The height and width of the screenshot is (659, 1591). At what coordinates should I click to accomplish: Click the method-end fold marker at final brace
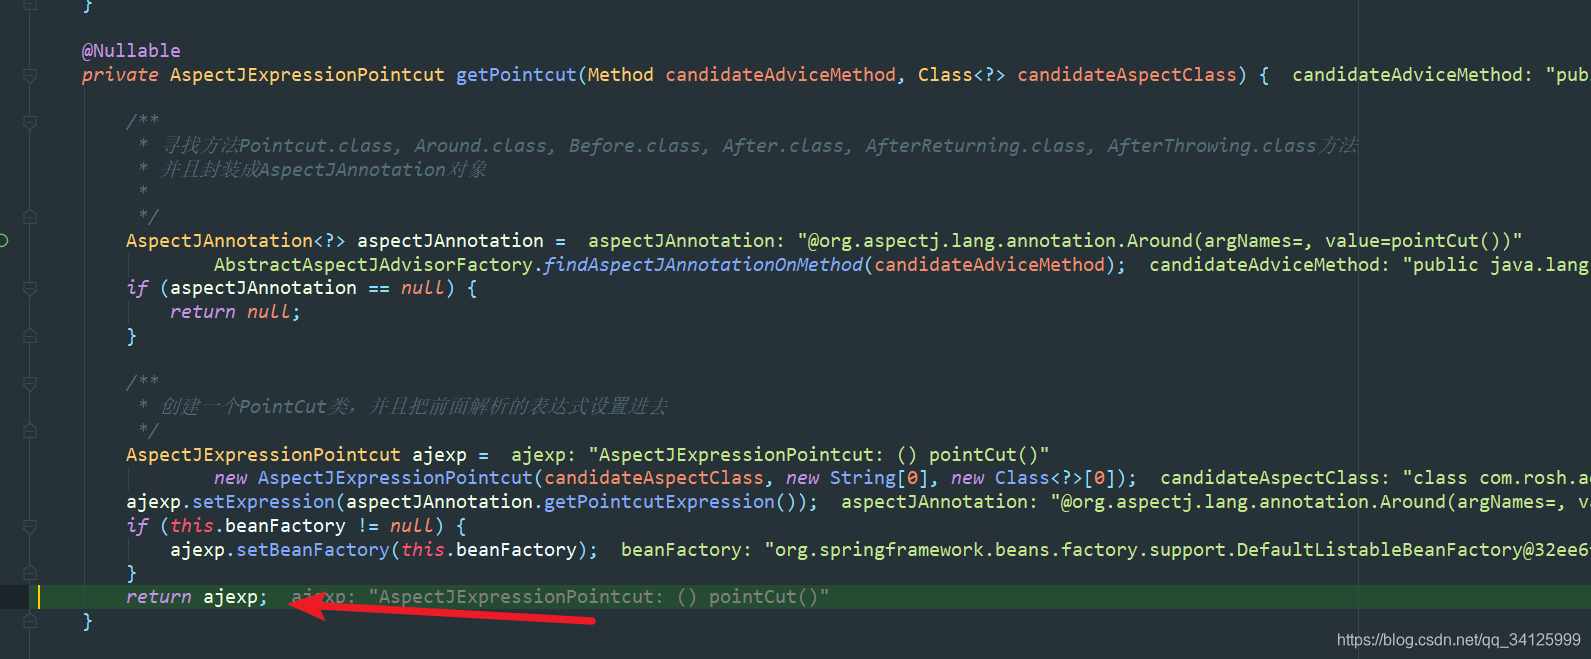click(x=29, y=621)
